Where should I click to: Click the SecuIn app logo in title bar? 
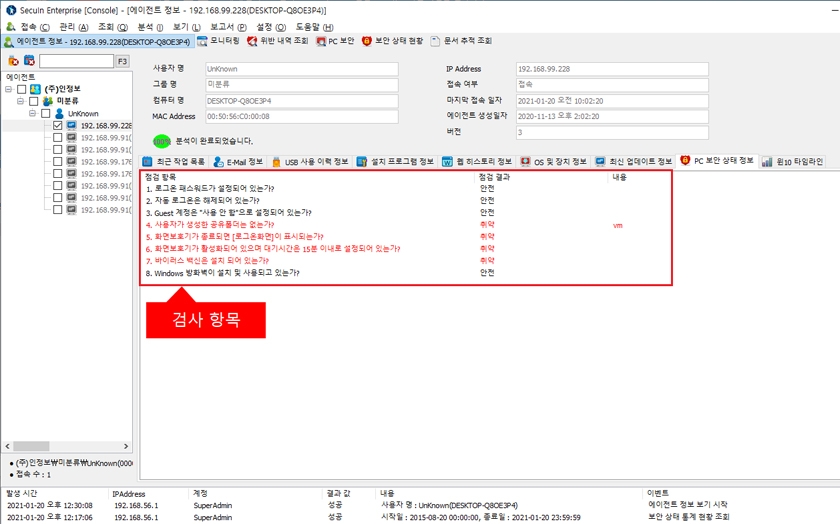click(x=10, y=10)
